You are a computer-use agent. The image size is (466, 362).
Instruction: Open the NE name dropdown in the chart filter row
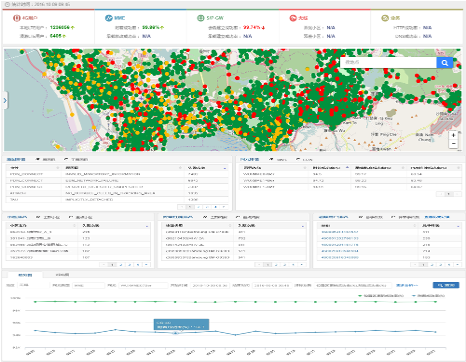coord(143,285)
